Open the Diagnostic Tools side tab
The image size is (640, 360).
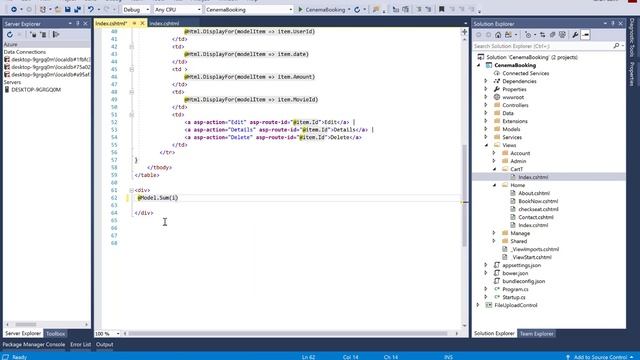pyautogui.click(x=632, y=37)
